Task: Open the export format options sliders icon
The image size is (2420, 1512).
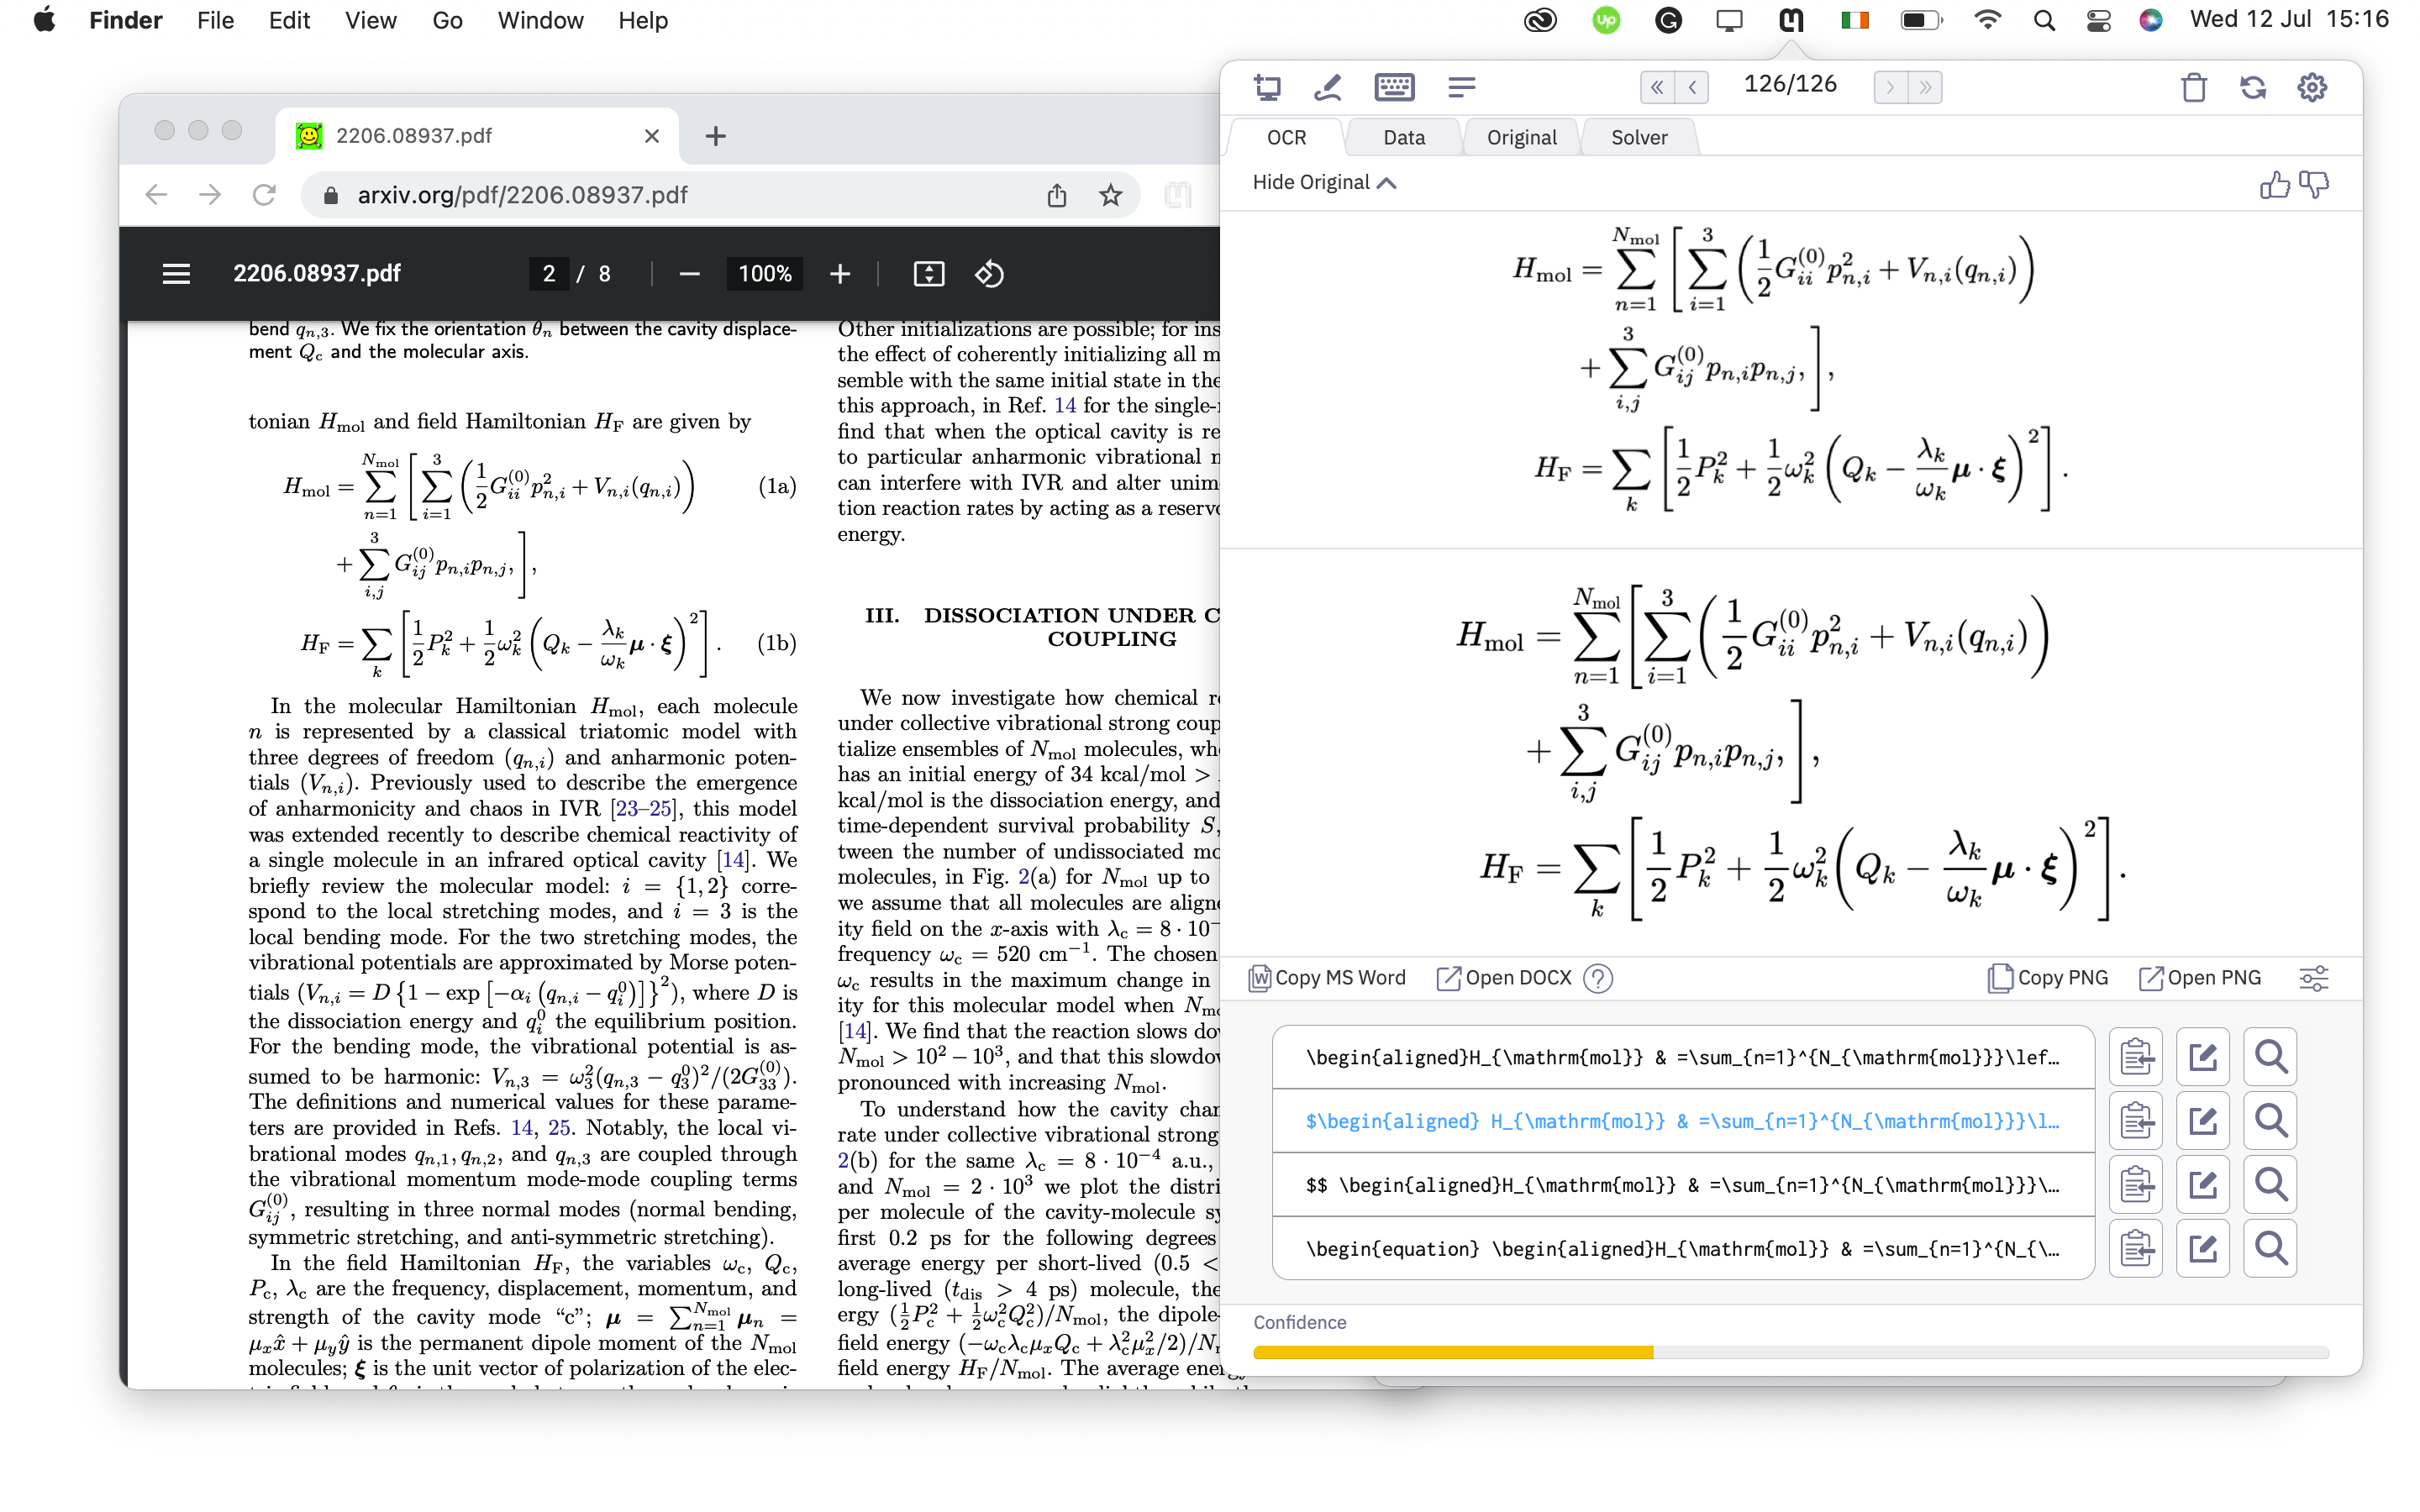Action: coord(2313,978)
